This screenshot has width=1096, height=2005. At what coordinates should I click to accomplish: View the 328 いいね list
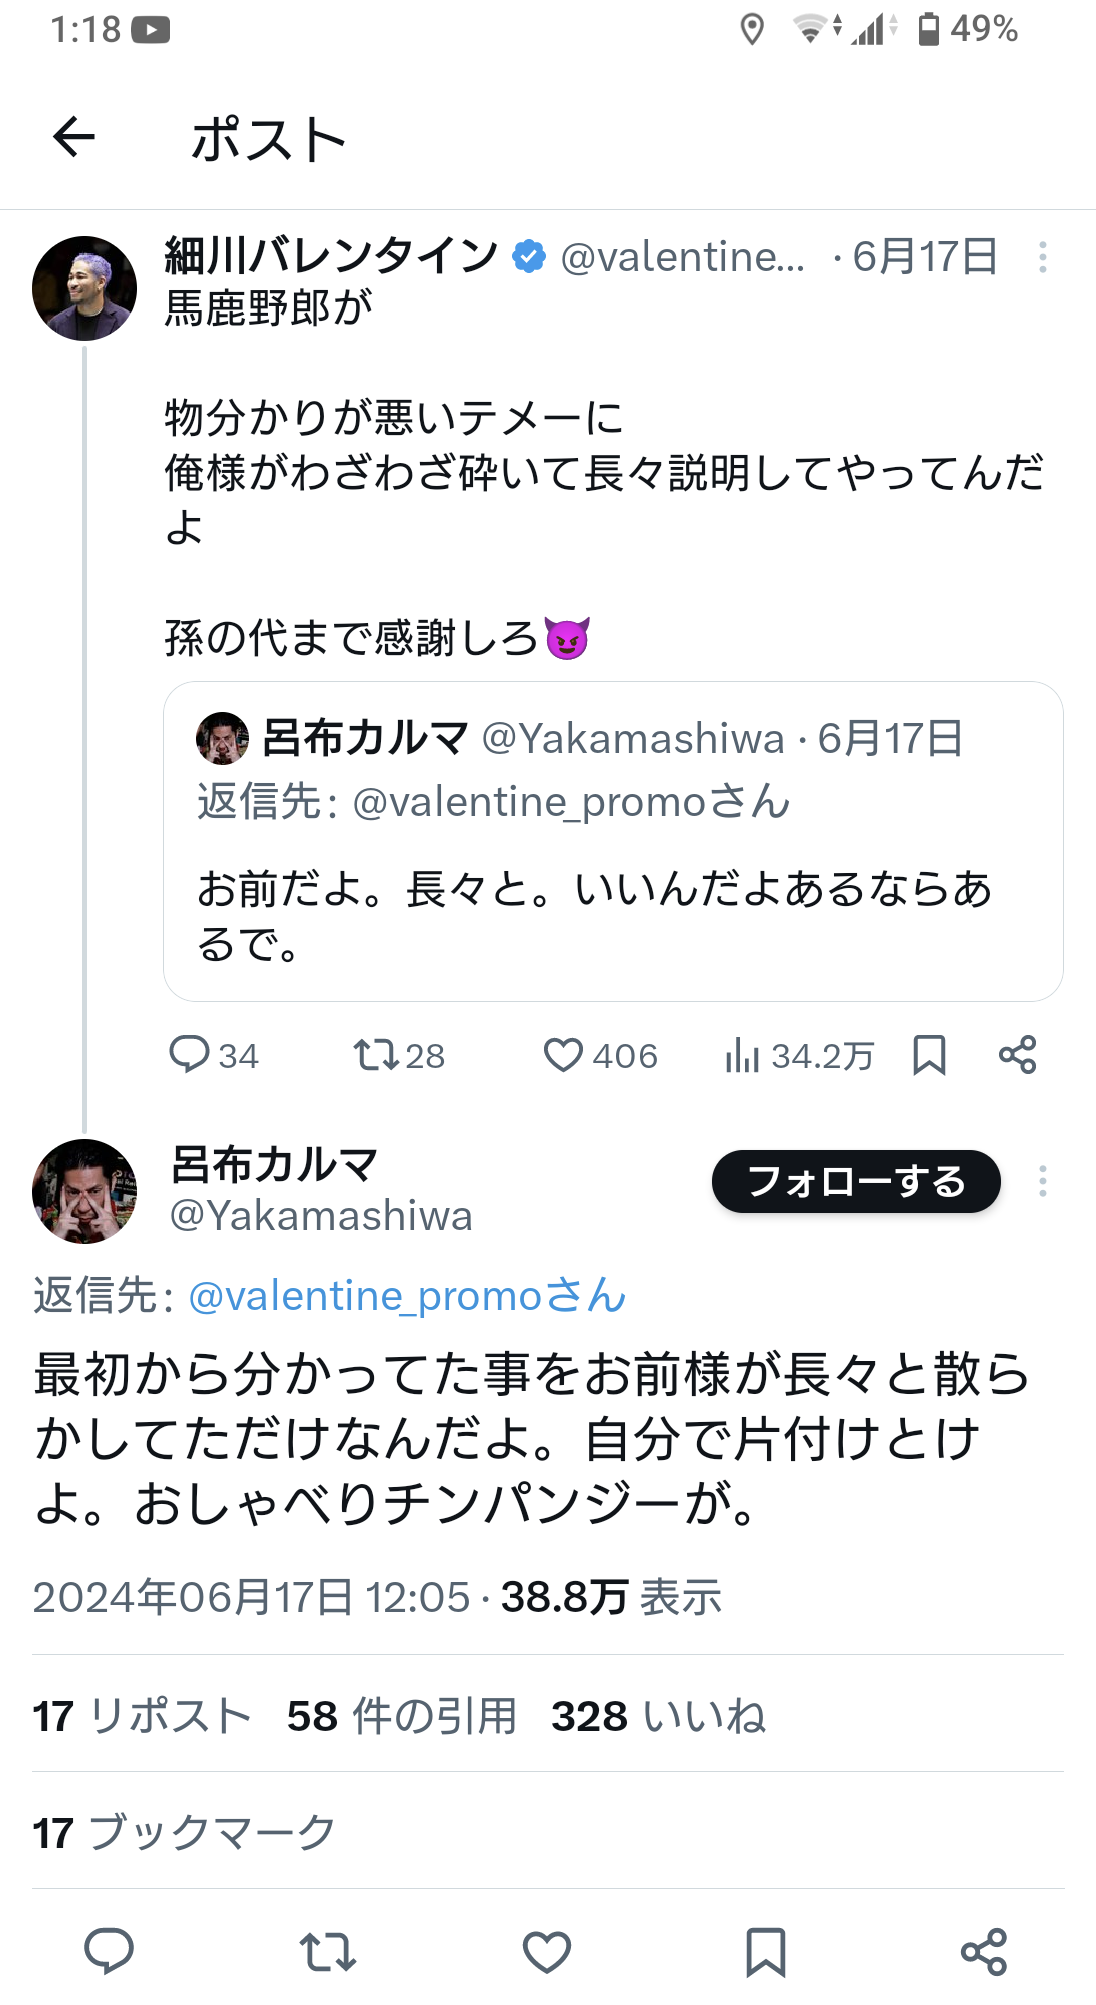658,1716
